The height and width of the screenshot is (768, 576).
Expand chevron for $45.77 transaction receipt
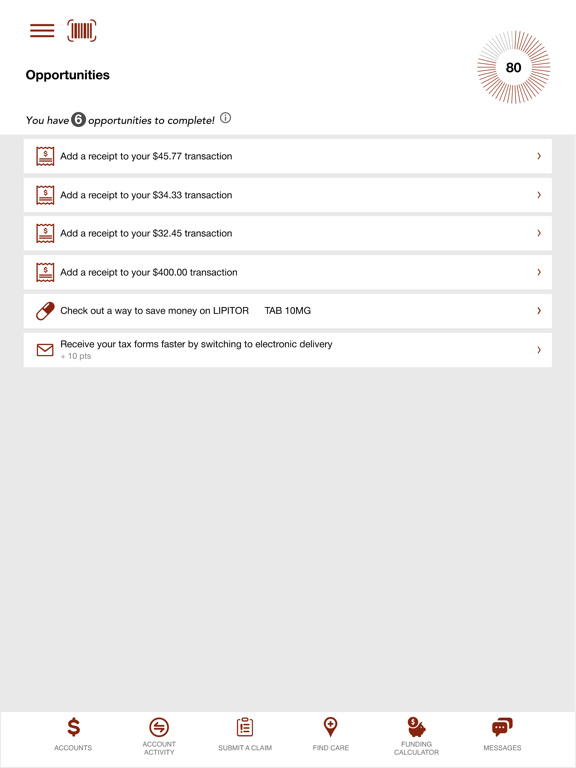coord(539,156)
